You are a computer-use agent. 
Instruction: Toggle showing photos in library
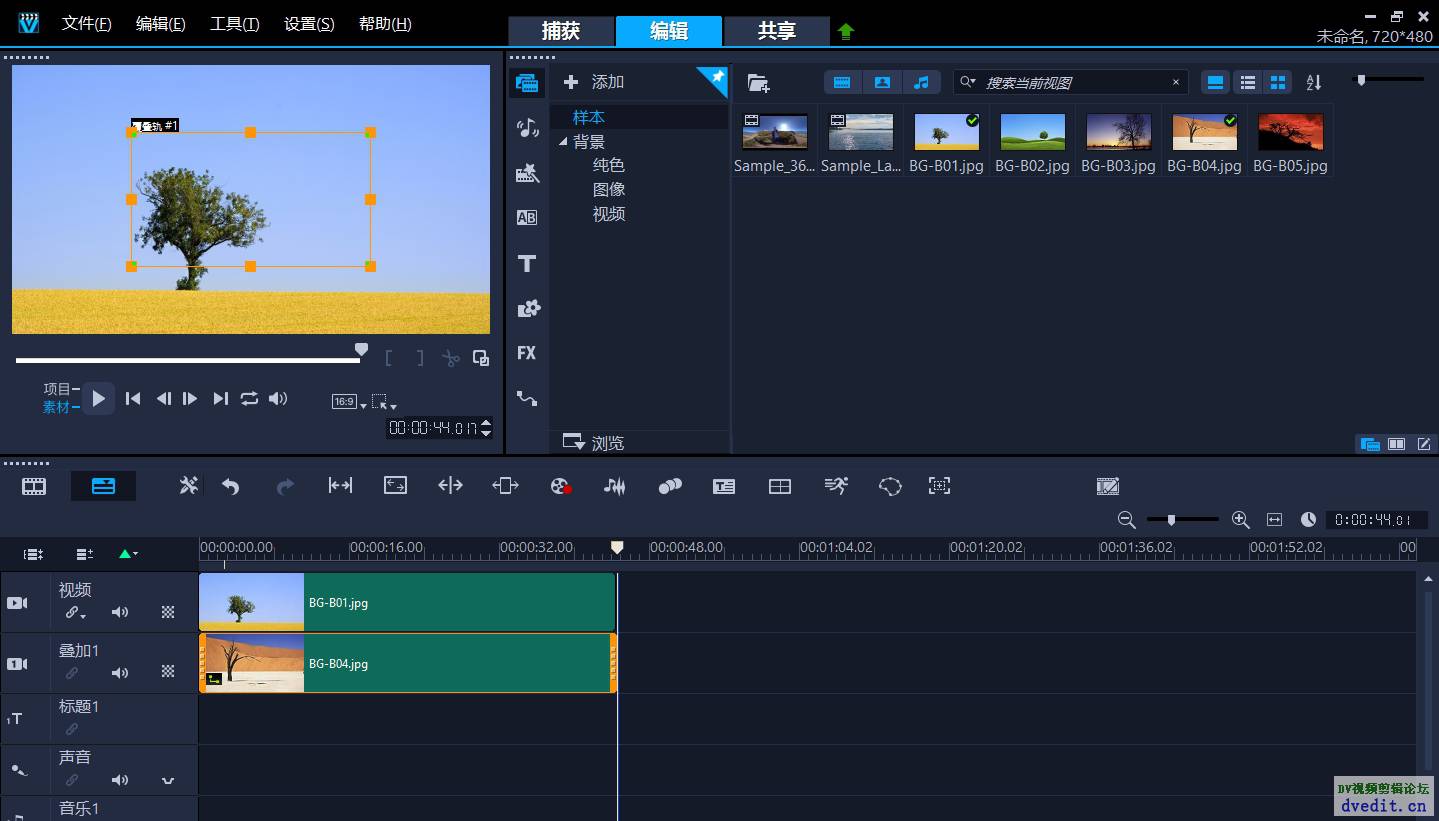point(882,82)
